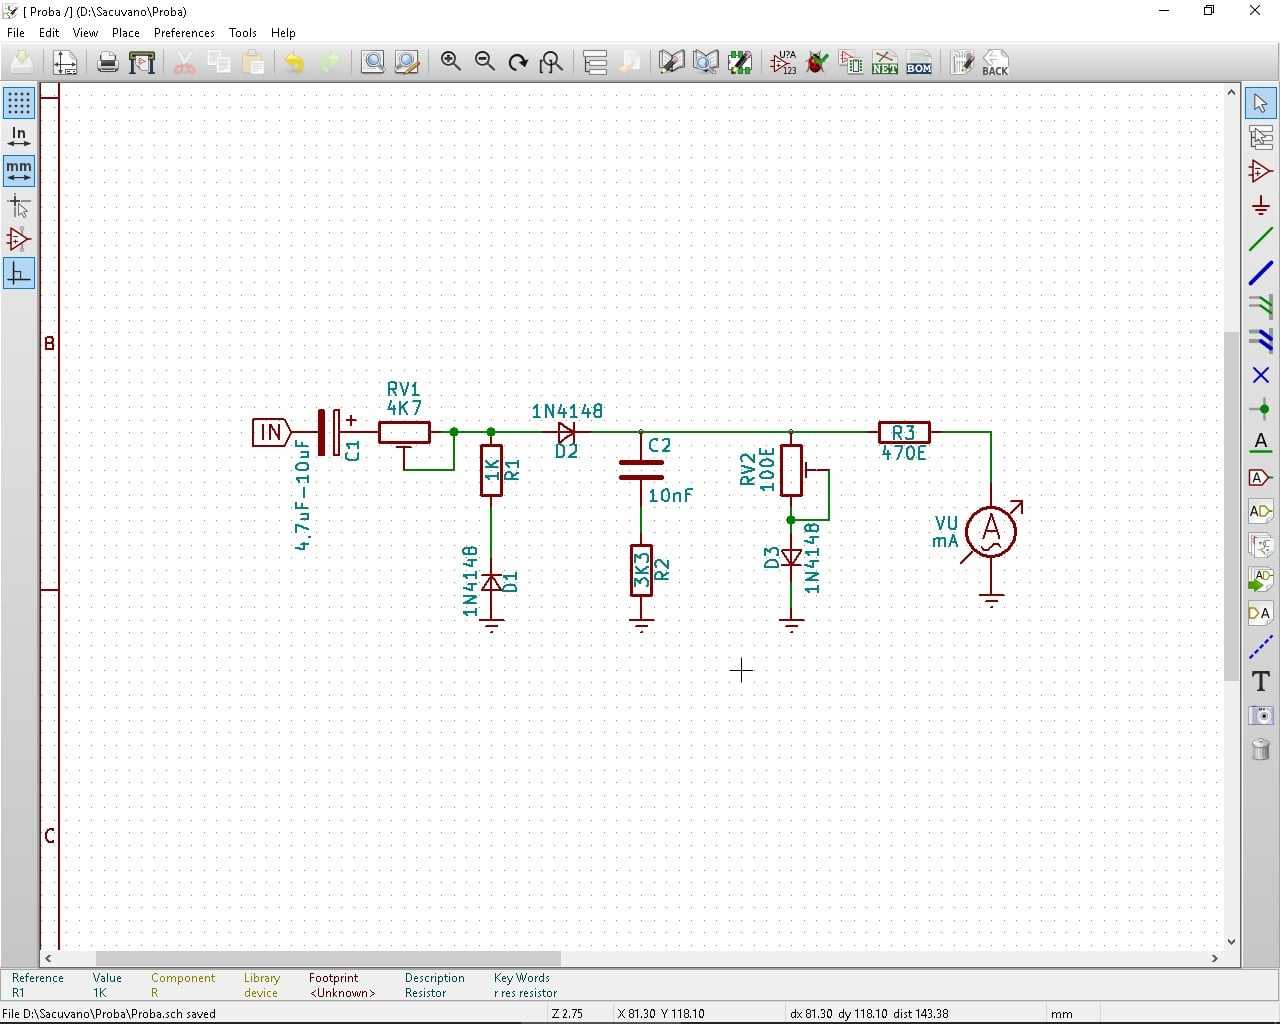Screen dimensions: 1280x1024
Task: Toggle the cursor shape
Action: pos(19,205)
